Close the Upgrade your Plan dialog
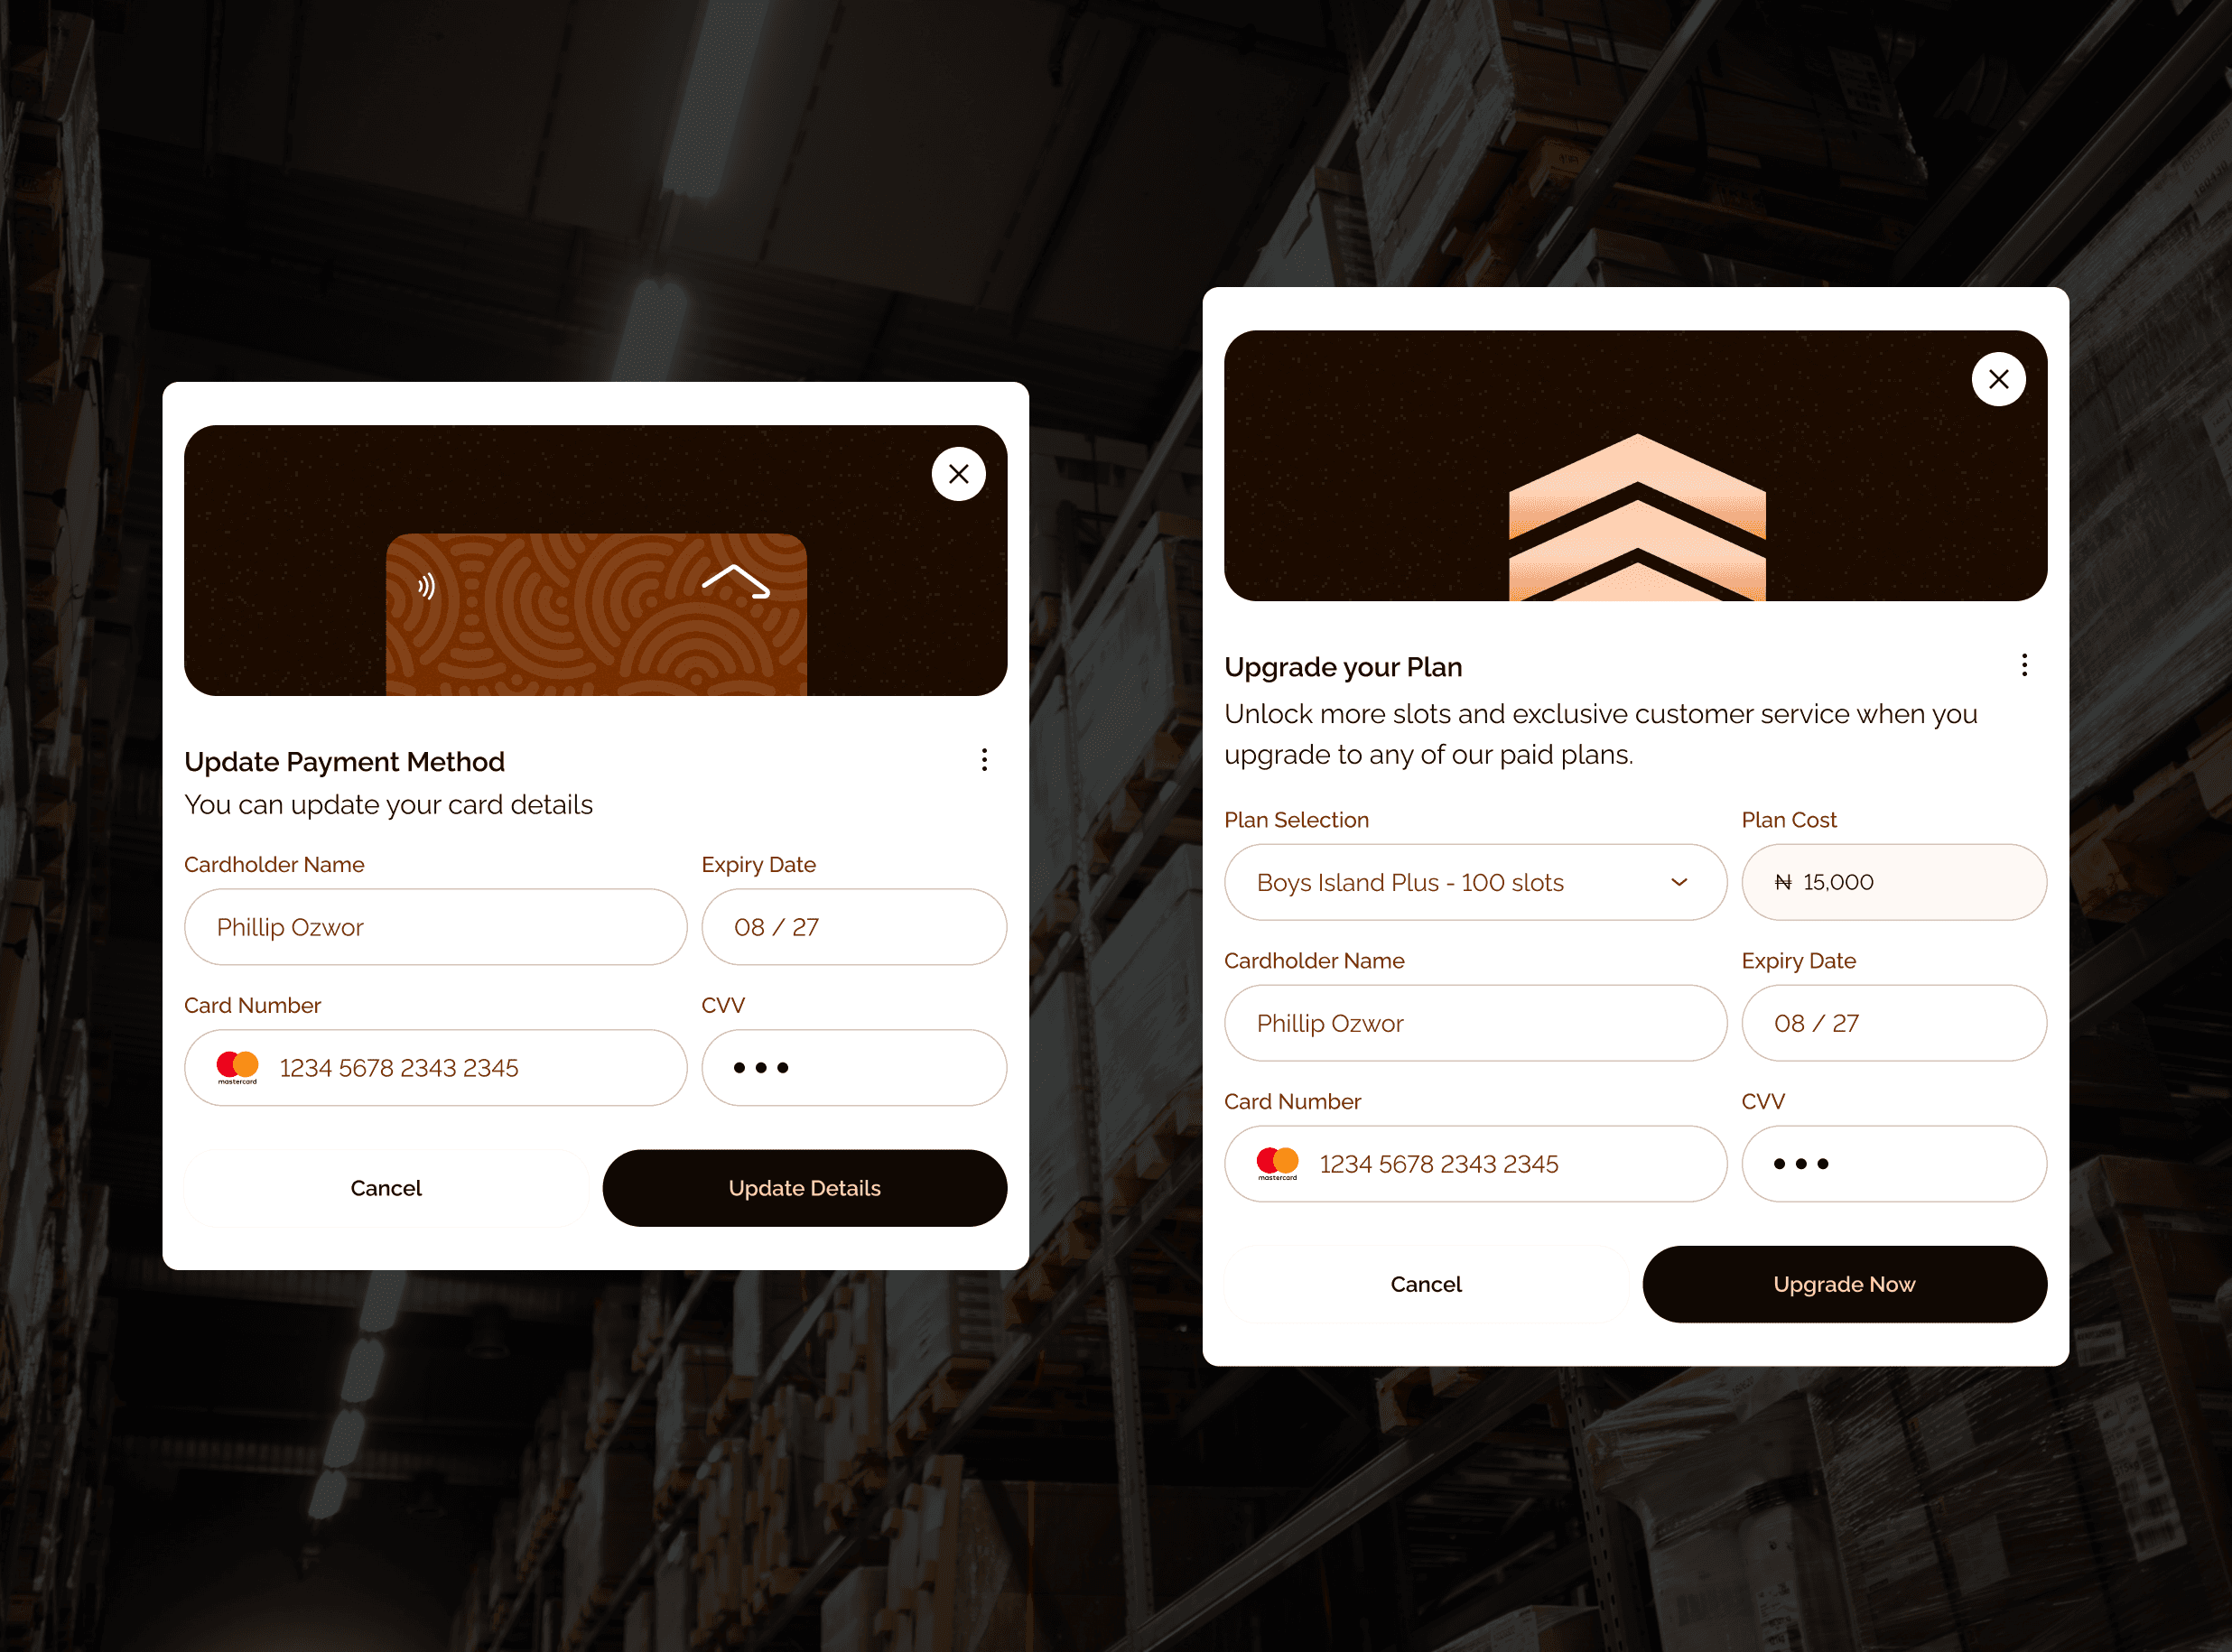The height and width of the screenshot is (1652, 2232). click(1998, 379)
